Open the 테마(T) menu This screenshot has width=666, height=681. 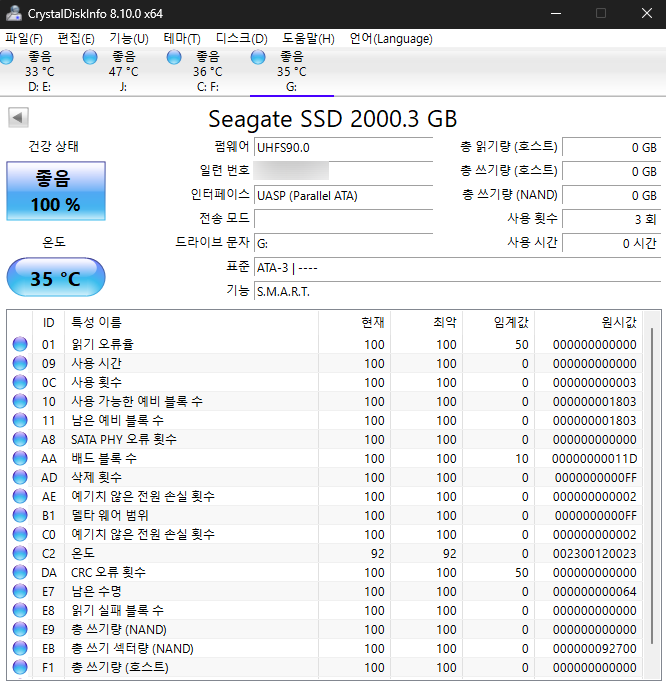(x=182, y=39)
